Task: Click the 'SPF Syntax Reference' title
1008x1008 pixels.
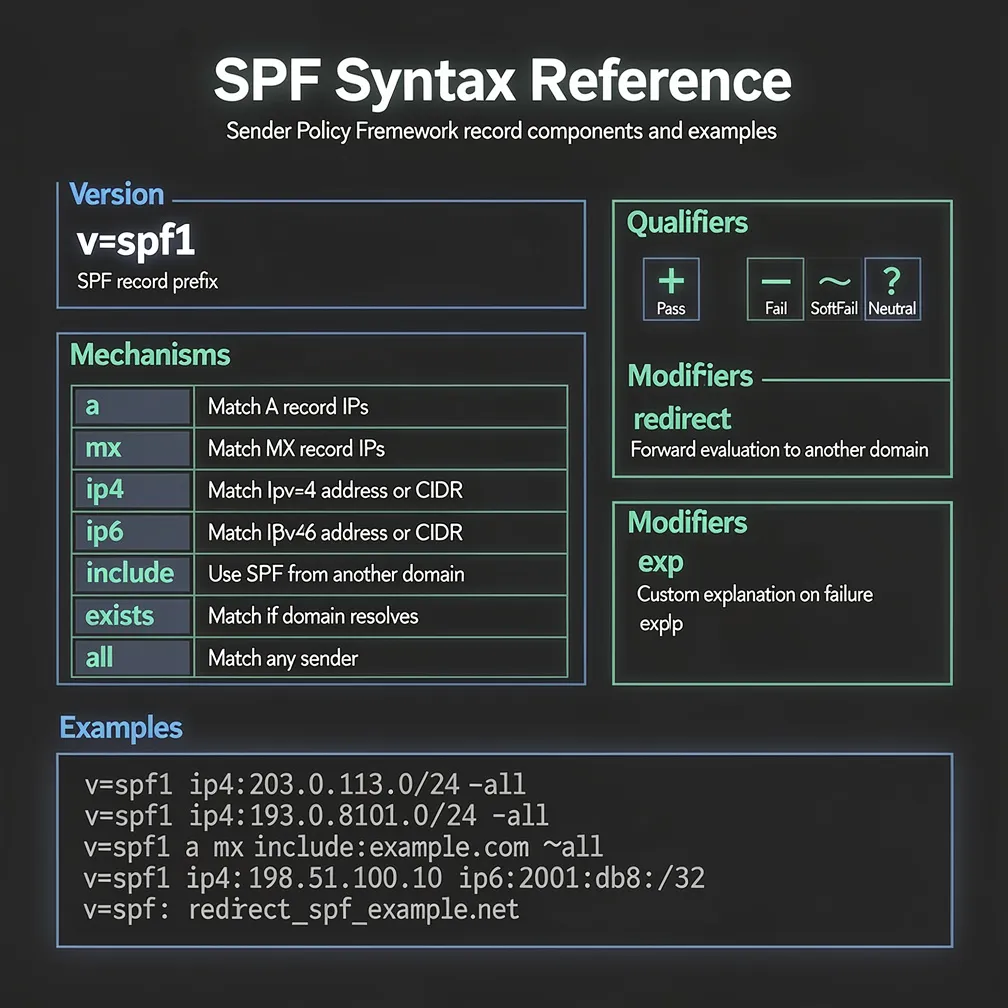Action: pos(503,80)
